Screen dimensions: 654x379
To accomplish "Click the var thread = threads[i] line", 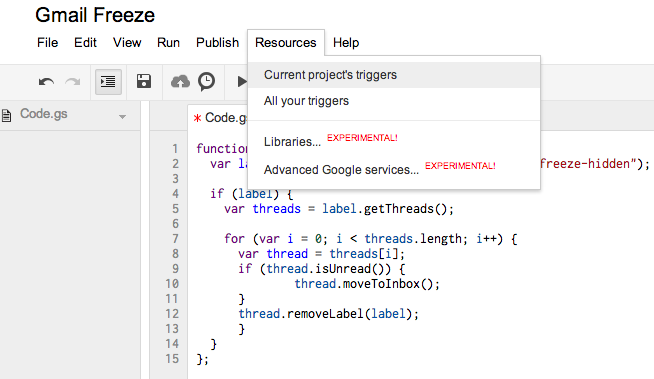I will point(321,254).
